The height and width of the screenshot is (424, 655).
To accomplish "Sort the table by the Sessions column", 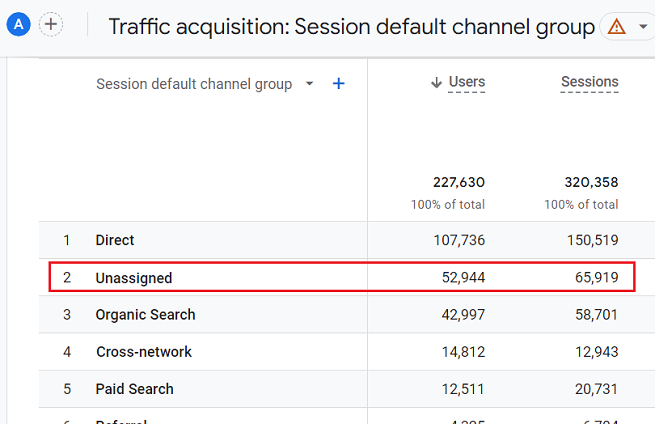I will tap(589, 82).
